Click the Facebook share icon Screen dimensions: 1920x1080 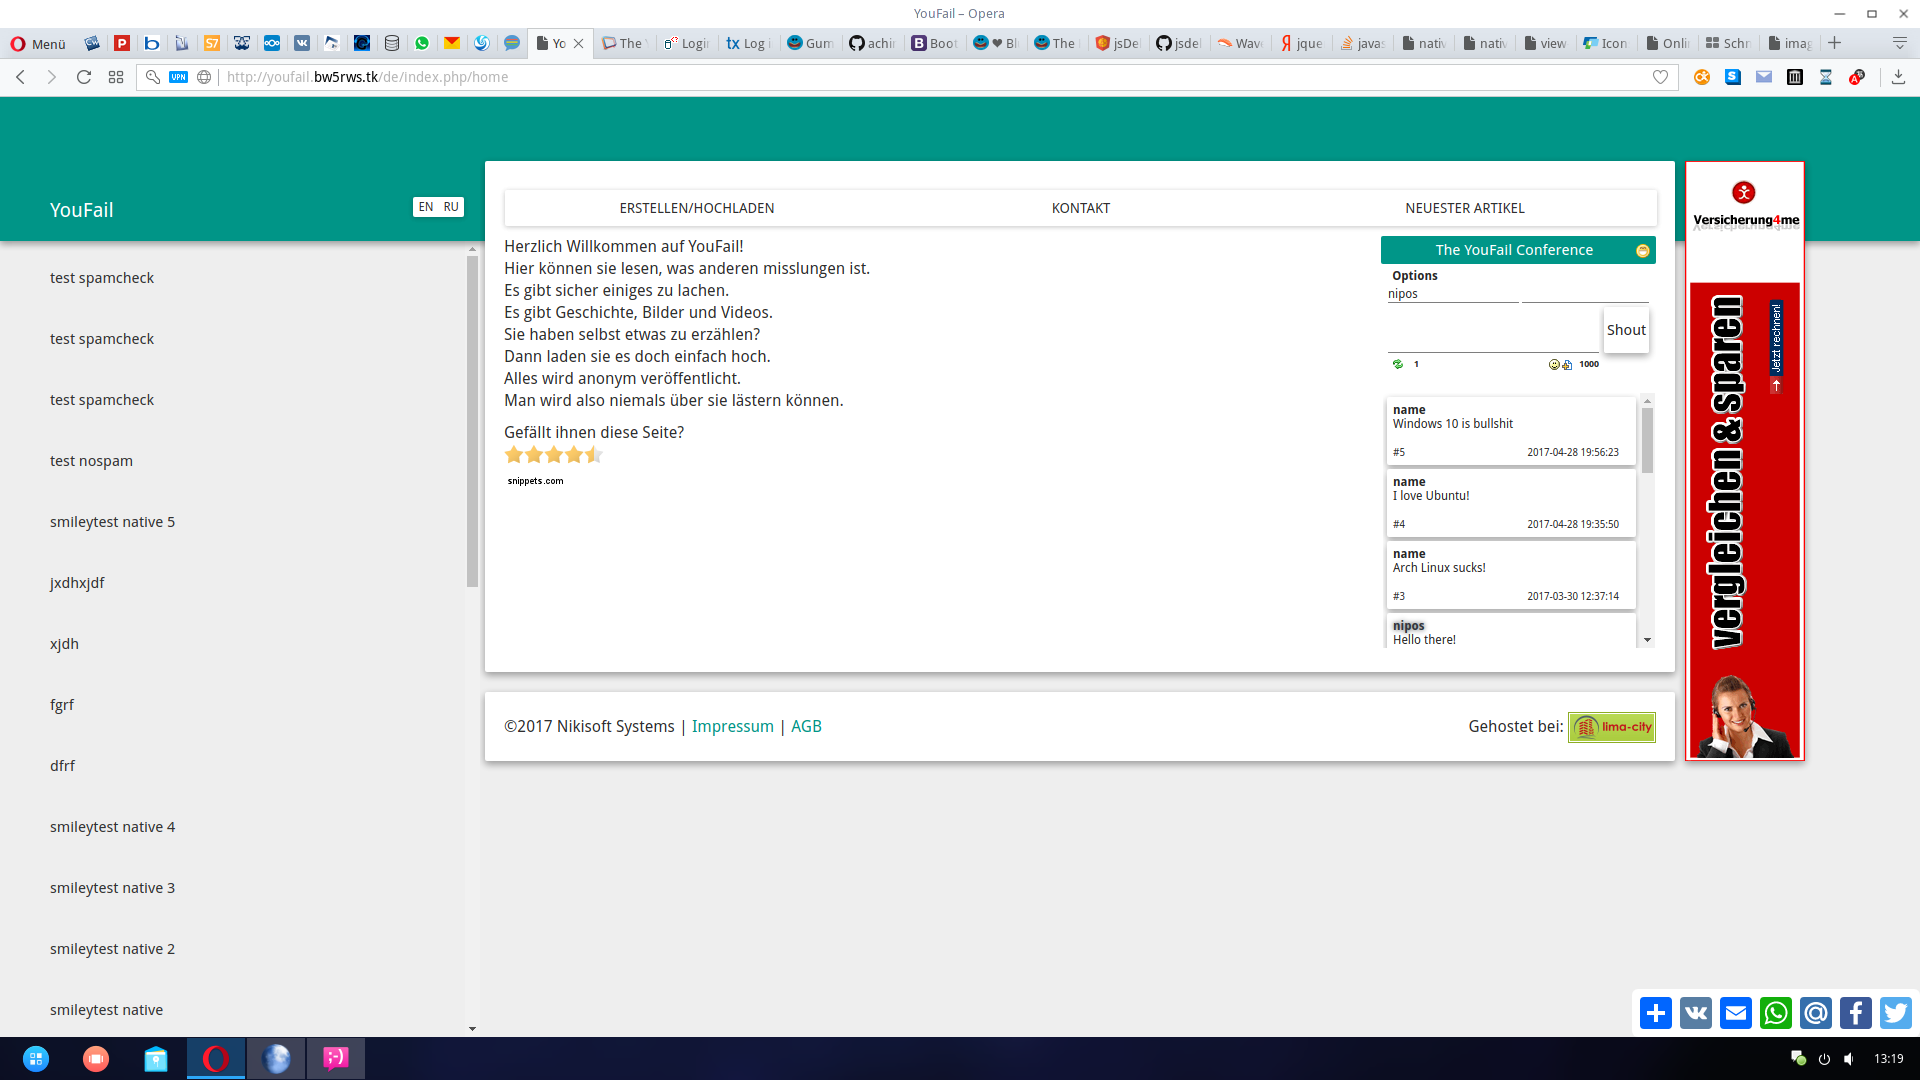pyautogui.click(x=1855, y=1013)
